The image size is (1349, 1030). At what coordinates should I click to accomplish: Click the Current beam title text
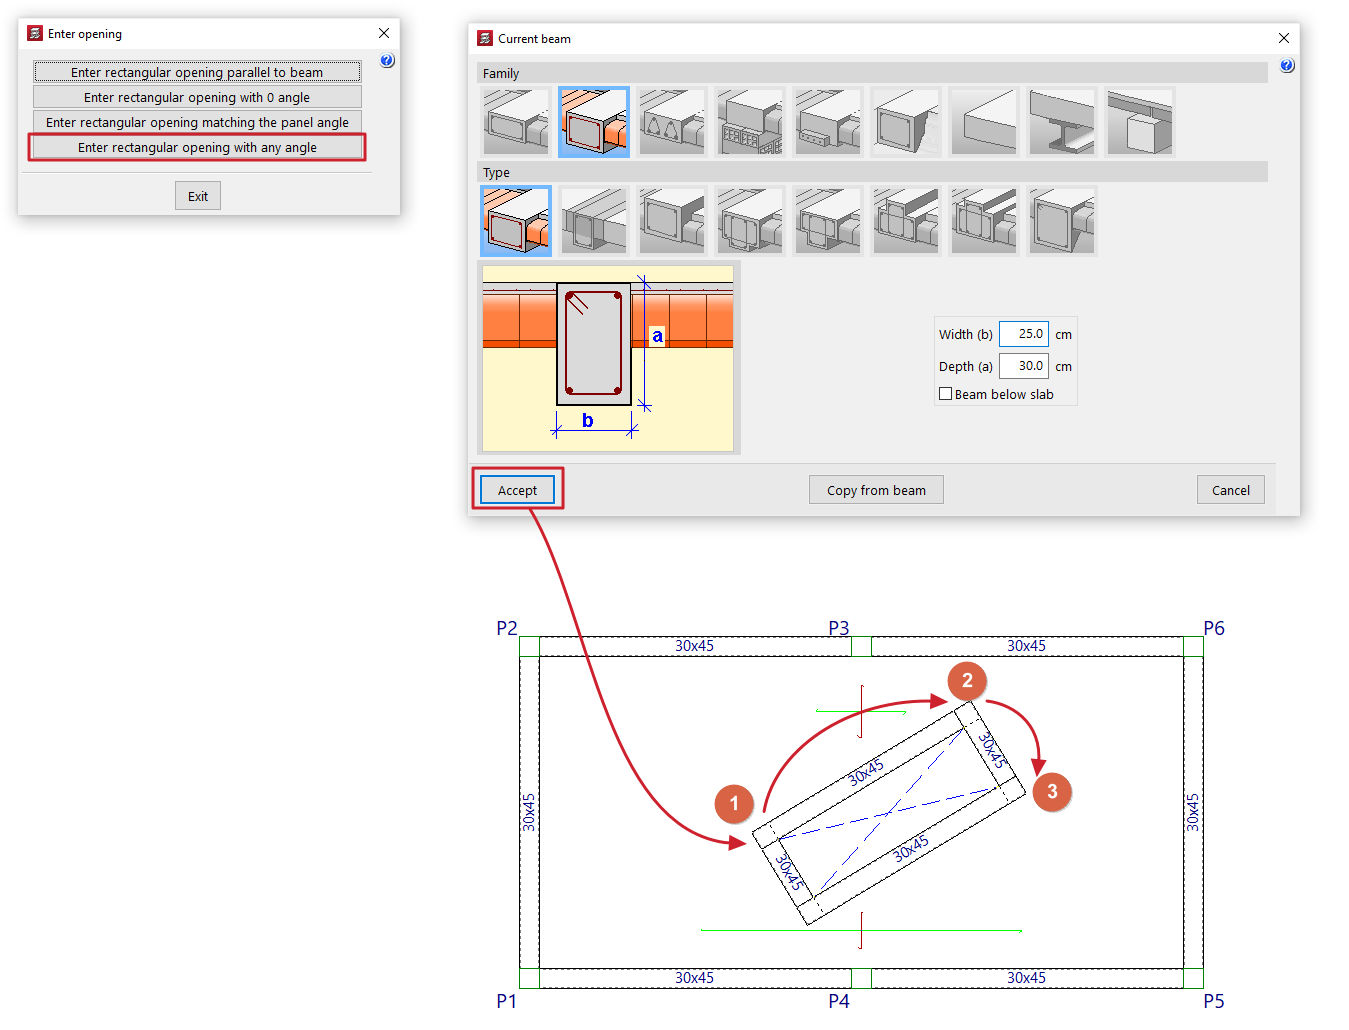point(535,39)
